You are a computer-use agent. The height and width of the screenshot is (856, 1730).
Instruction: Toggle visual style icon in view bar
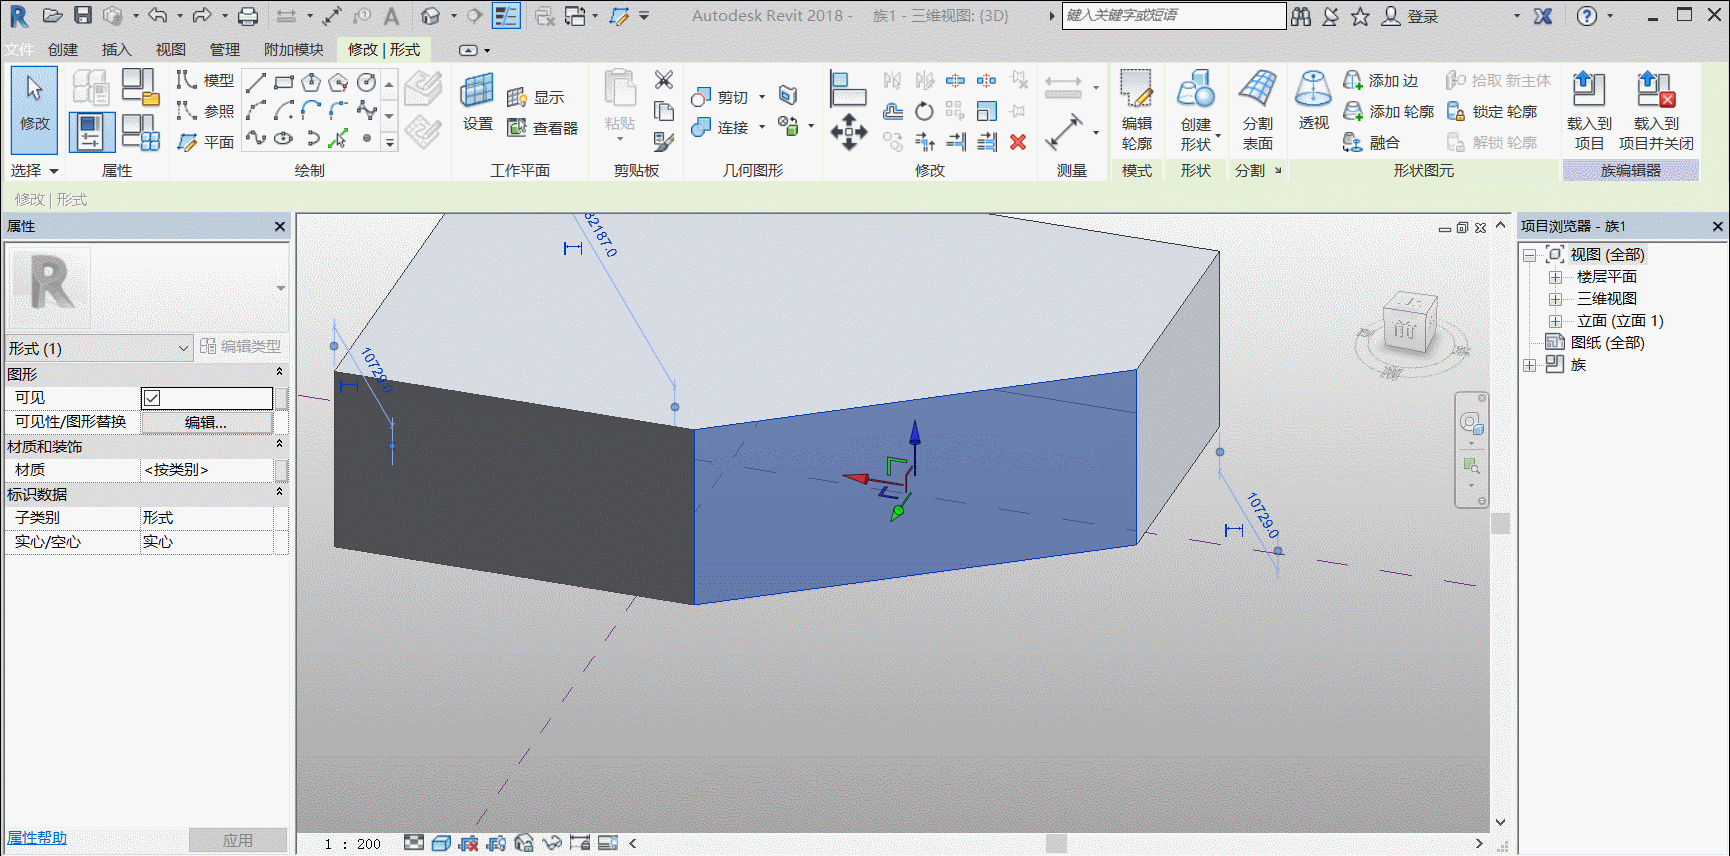pyautogui.click(x=441, y=843)
